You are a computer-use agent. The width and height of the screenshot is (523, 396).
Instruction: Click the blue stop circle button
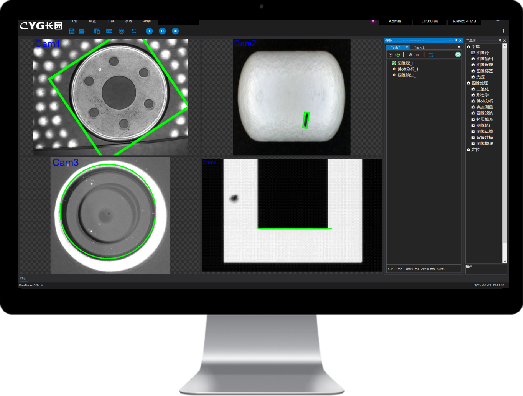coord(175,31)
